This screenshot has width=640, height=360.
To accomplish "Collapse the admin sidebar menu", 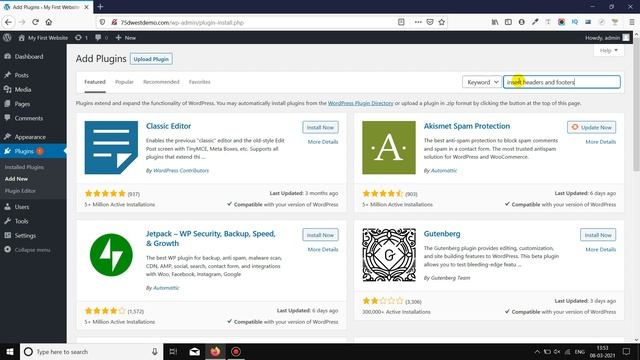I will pos(28,250).
